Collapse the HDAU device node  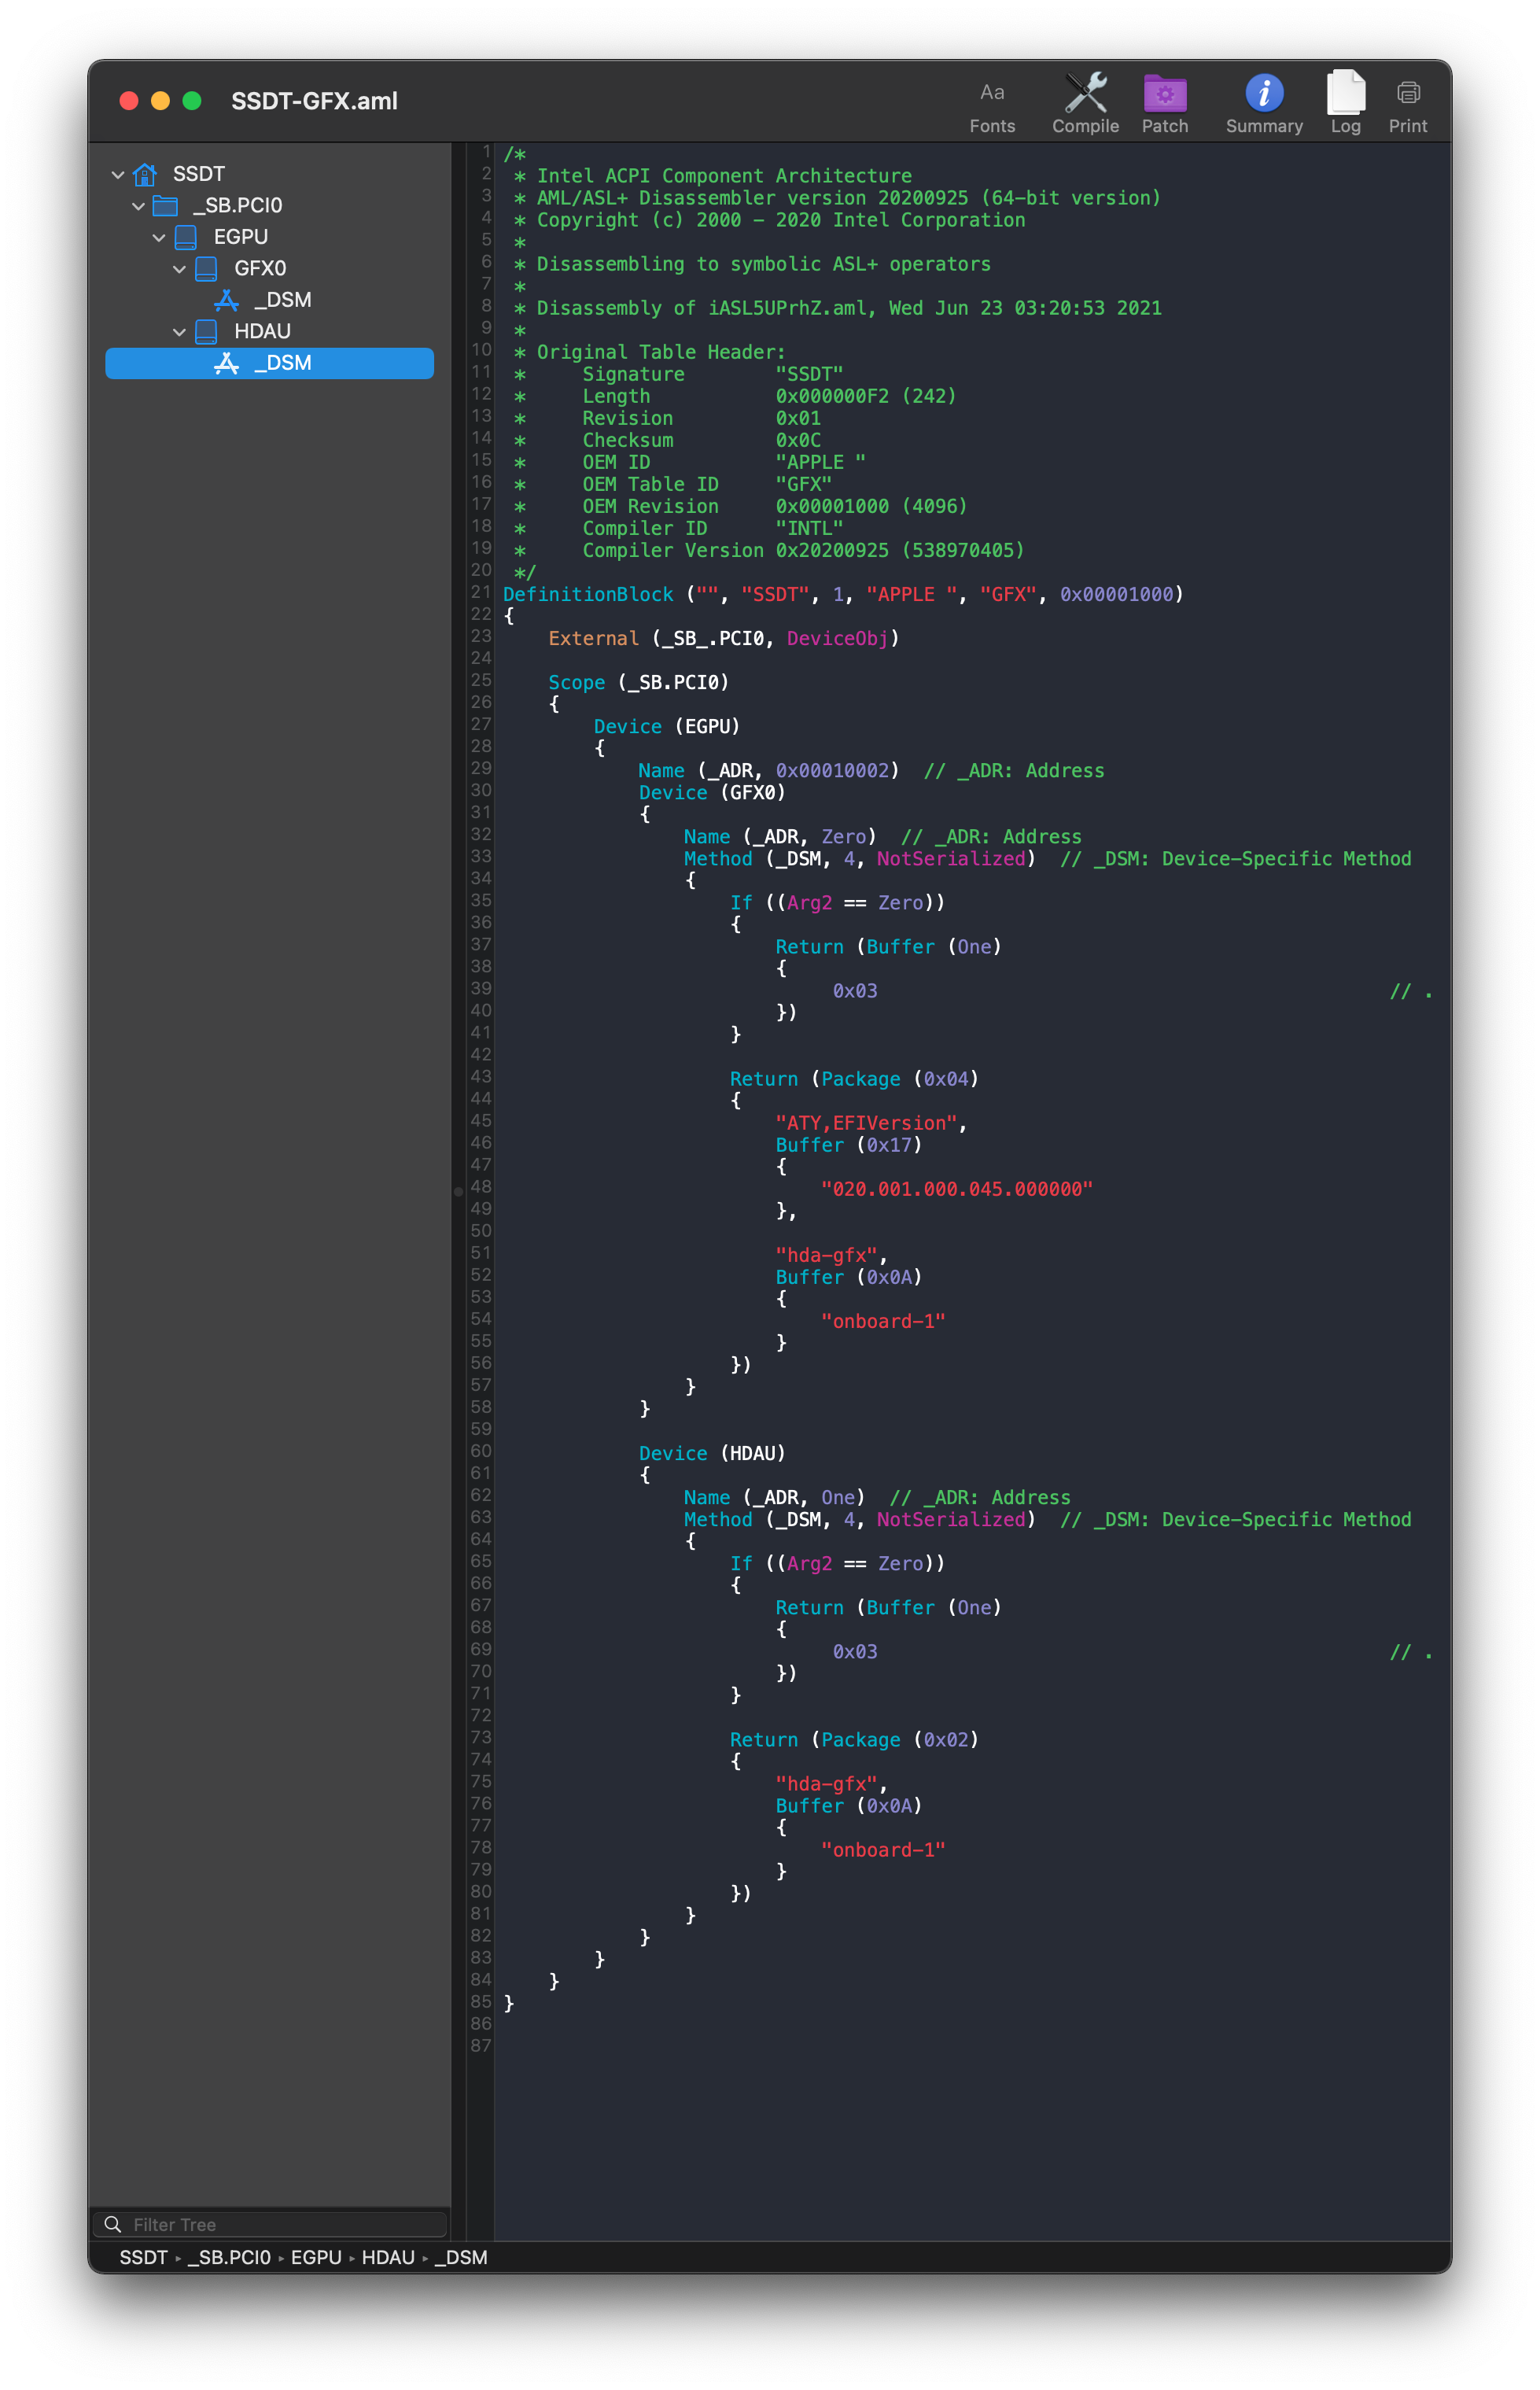[x=179, y=332]
